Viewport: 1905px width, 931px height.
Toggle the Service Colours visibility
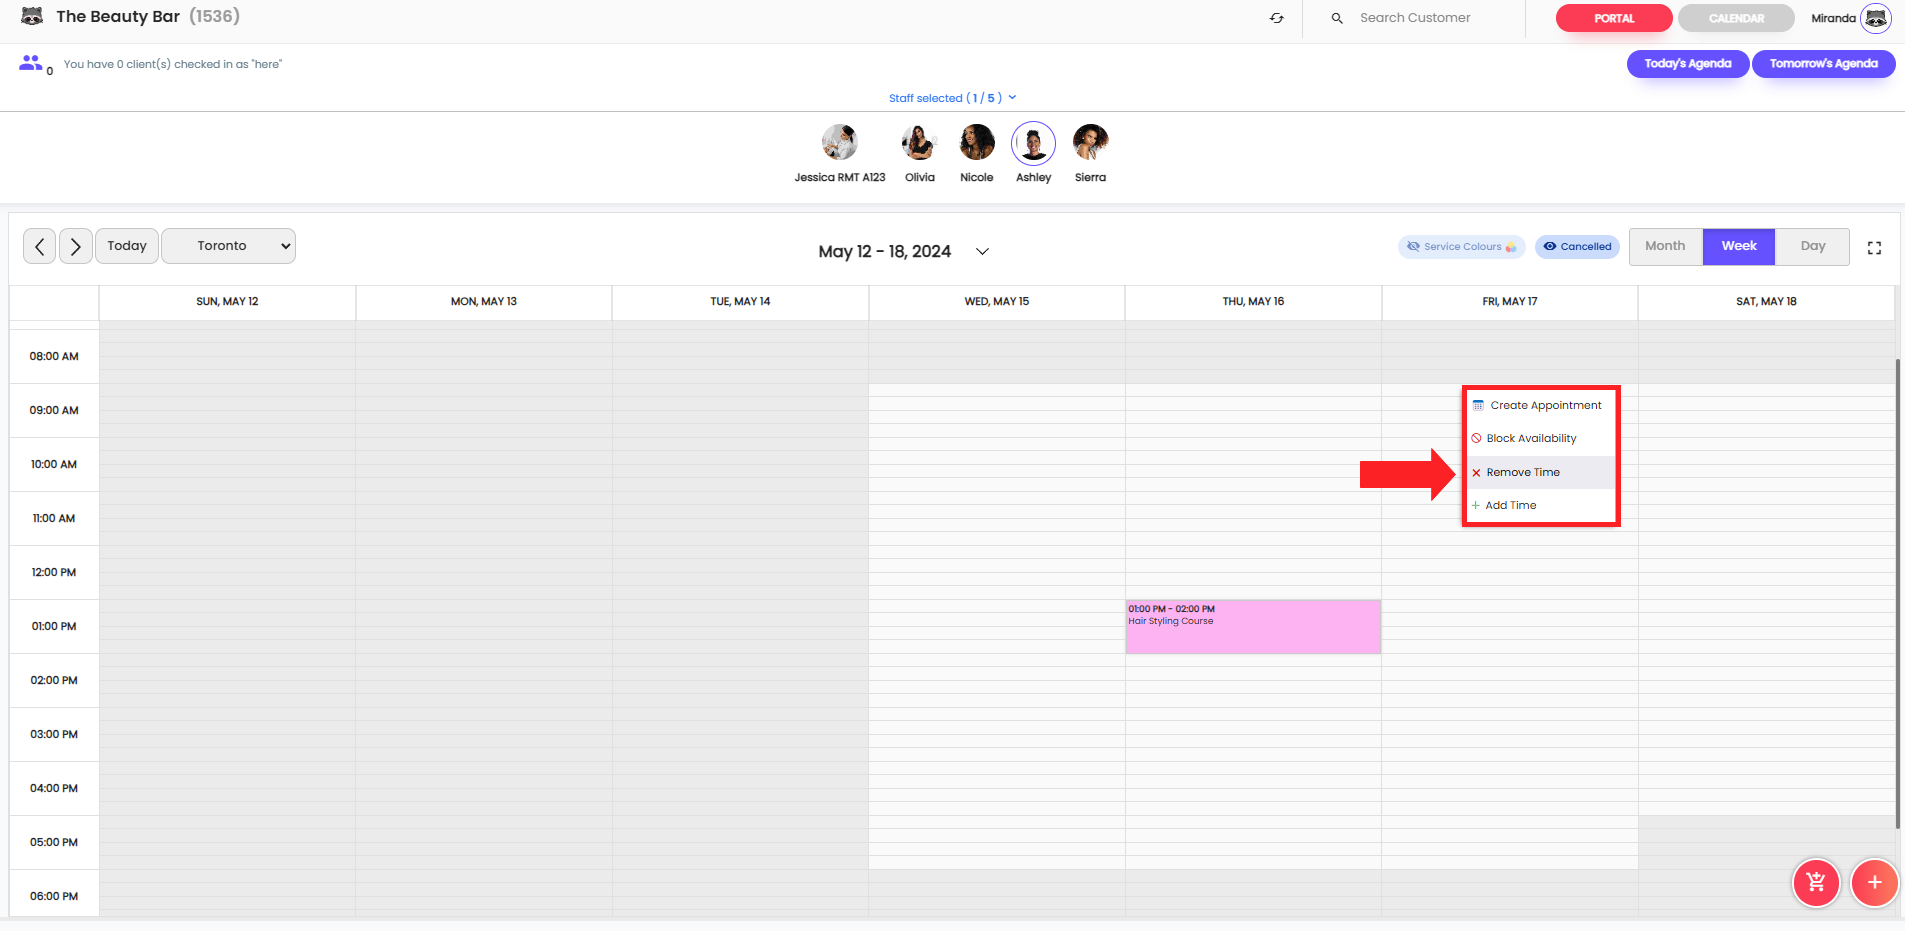click(x=1461, y=247)
